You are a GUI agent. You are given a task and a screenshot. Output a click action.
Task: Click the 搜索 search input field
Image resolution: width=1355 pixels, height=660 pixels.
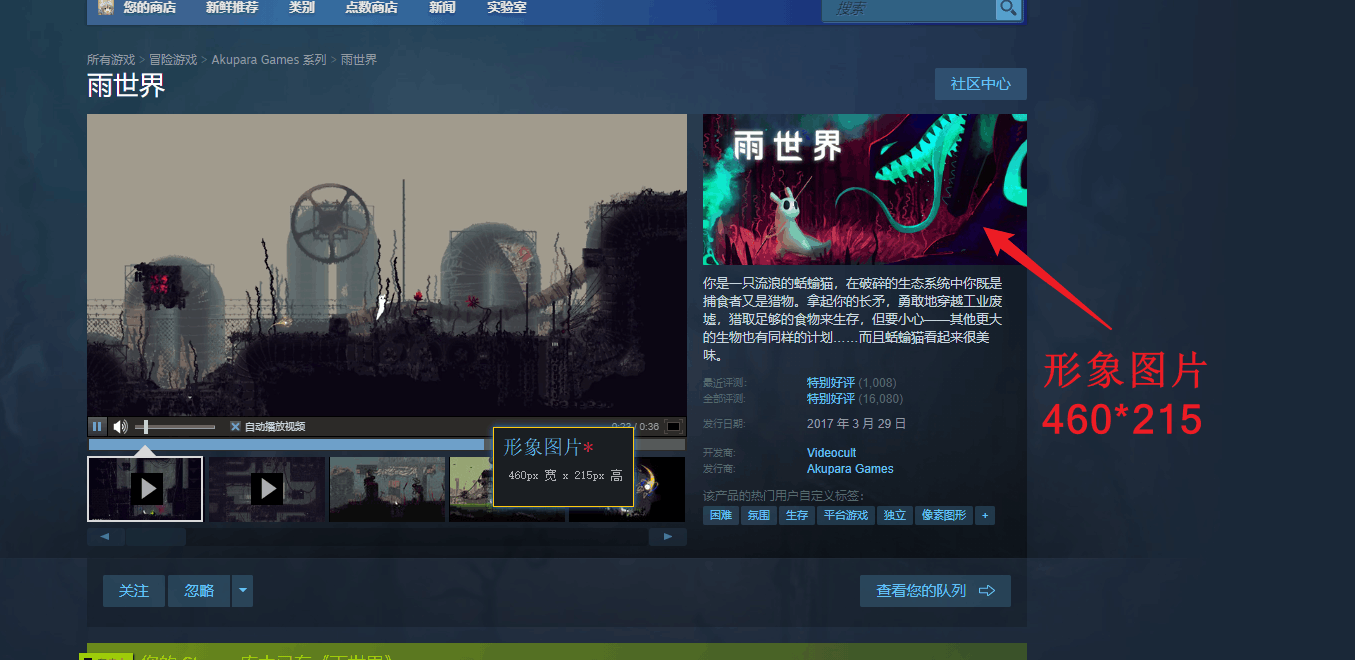(x=910, y=10)
